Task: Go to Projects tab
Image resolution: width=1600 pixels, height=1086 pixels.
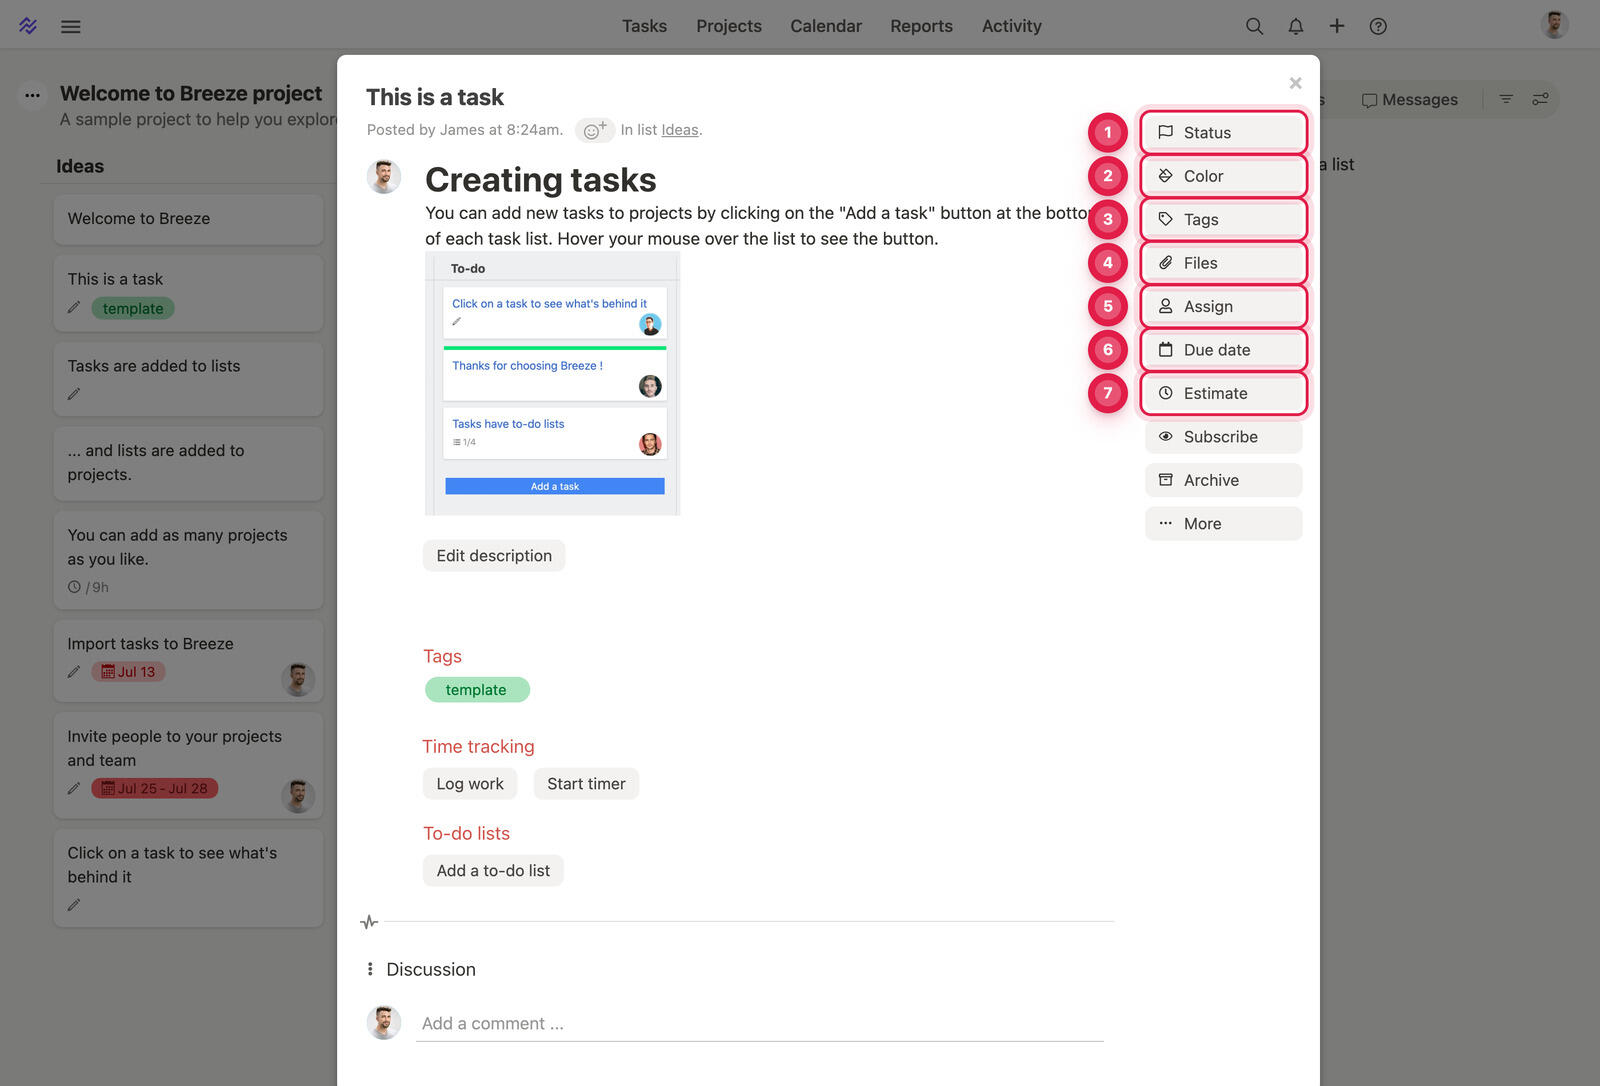Action: coord(729,26)
